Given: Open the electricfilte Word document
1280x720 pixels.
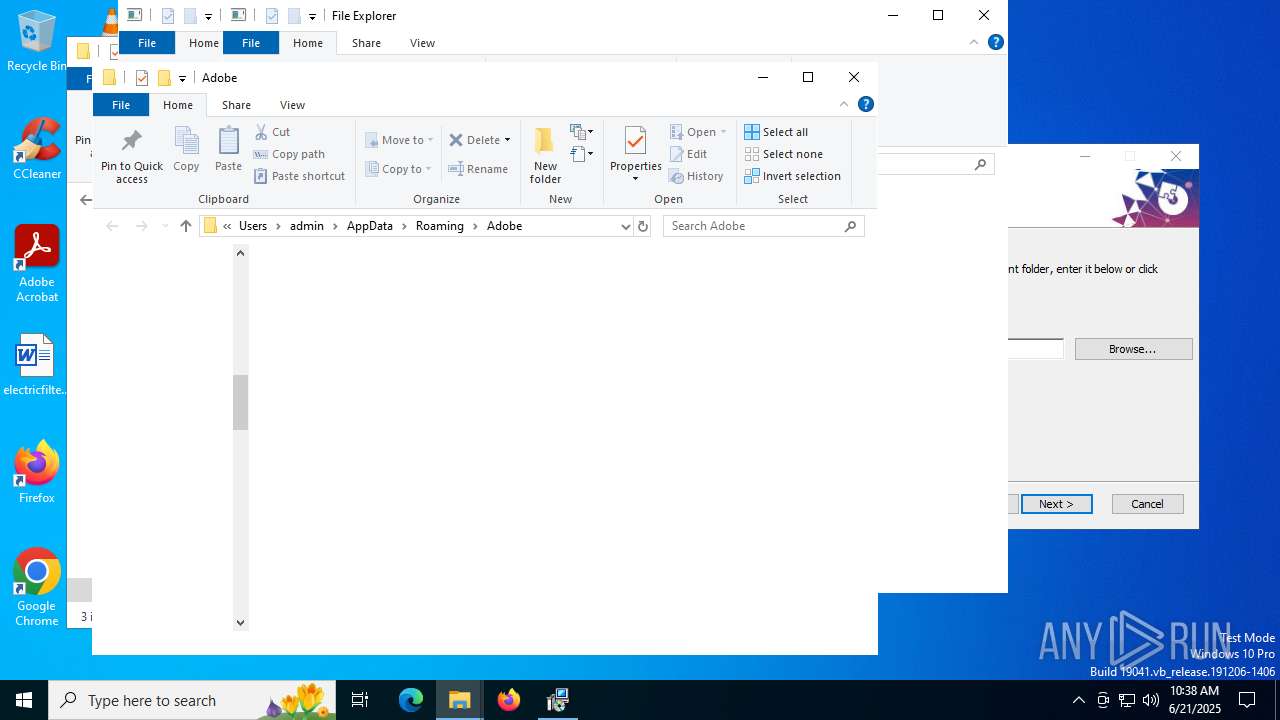Looking at the screenshot, I should click(35, 365).
